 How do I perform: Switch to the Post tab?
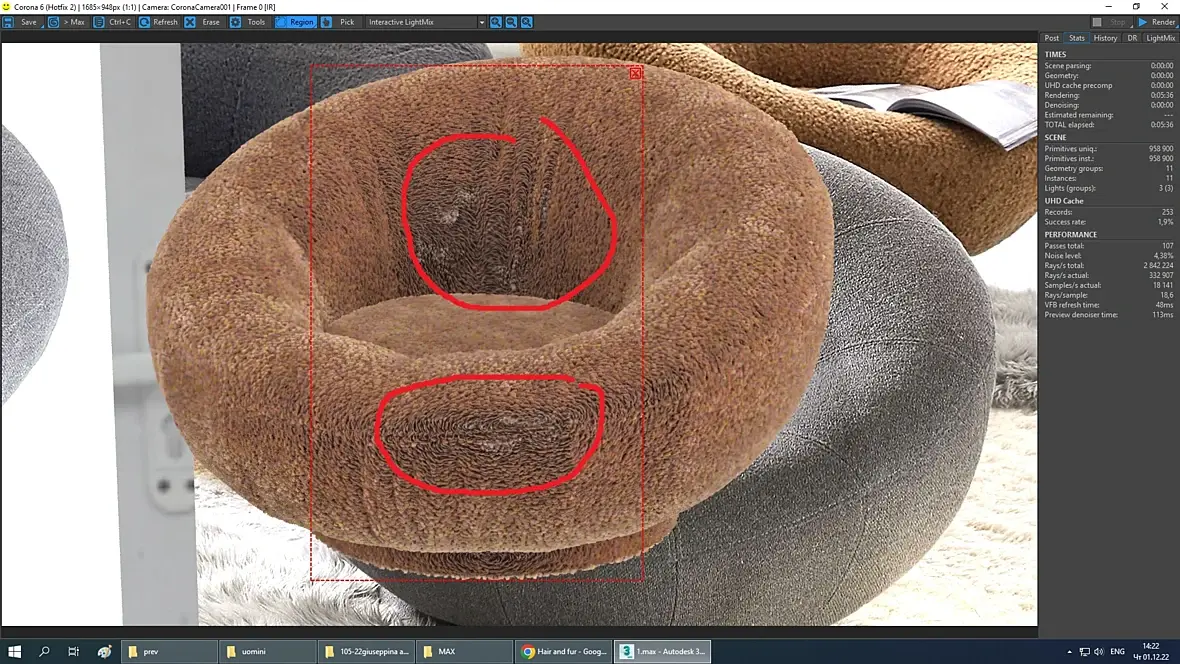tap(1051, 38)
